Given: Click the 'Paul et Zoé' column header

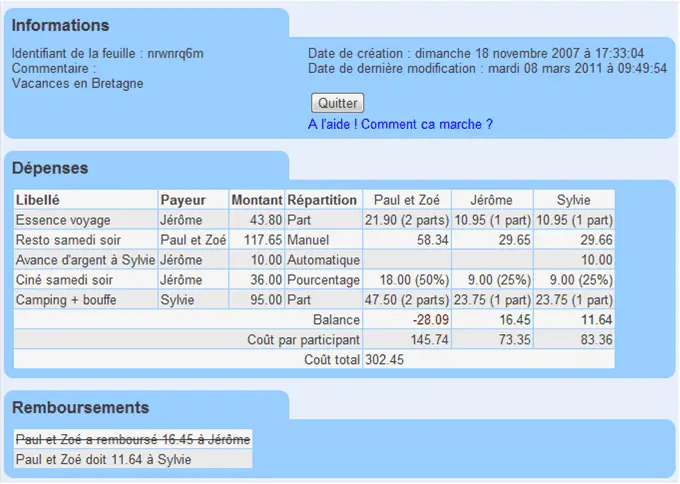Looking at the screenshot, I should [407, 200].
